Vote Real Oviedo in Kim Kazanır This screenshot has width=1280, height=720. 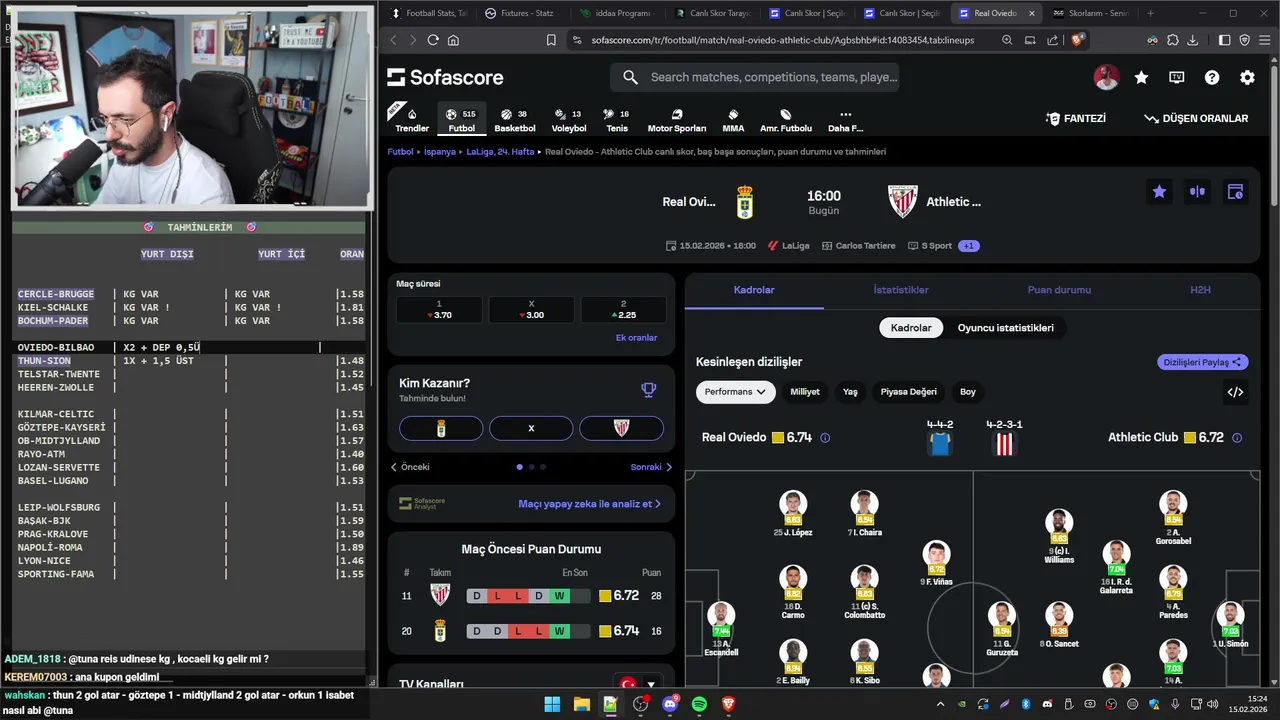pyautogui.click(x=441, y=428)
